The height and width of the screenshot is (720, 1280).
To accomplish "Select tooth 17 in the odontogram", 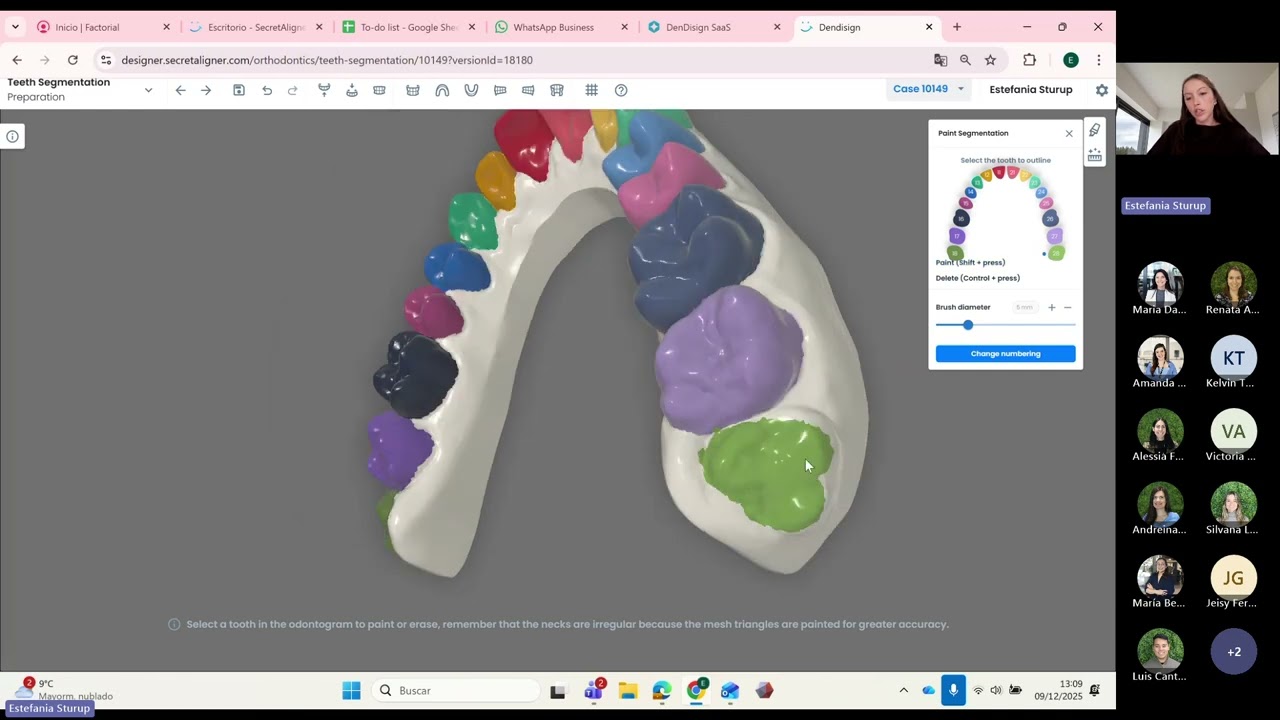I will coord(957,236).
